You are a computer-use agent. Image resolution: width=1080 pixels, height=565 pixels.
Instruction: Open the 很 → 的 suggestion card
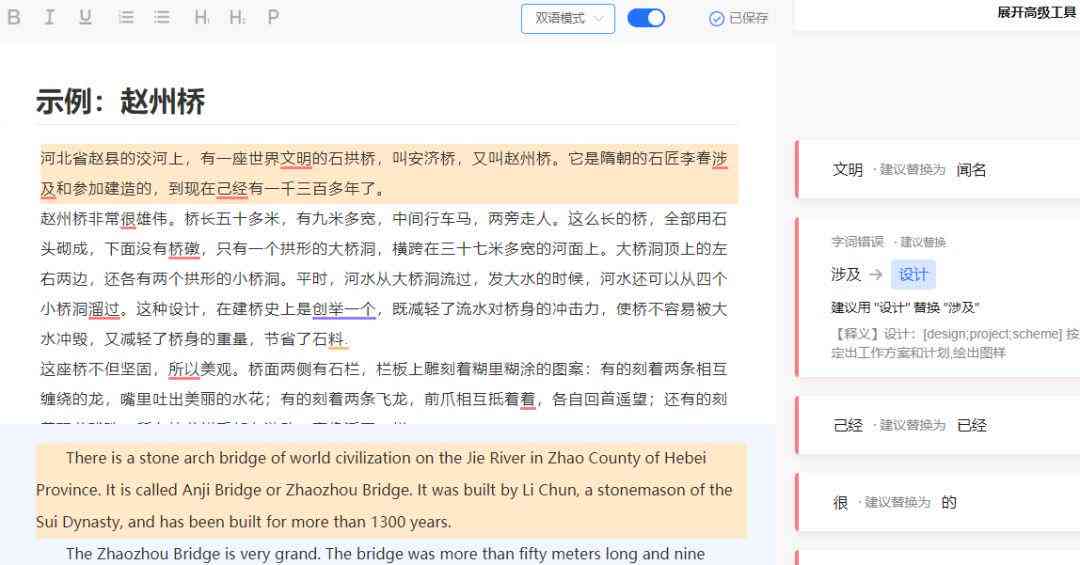click(937, 502)
